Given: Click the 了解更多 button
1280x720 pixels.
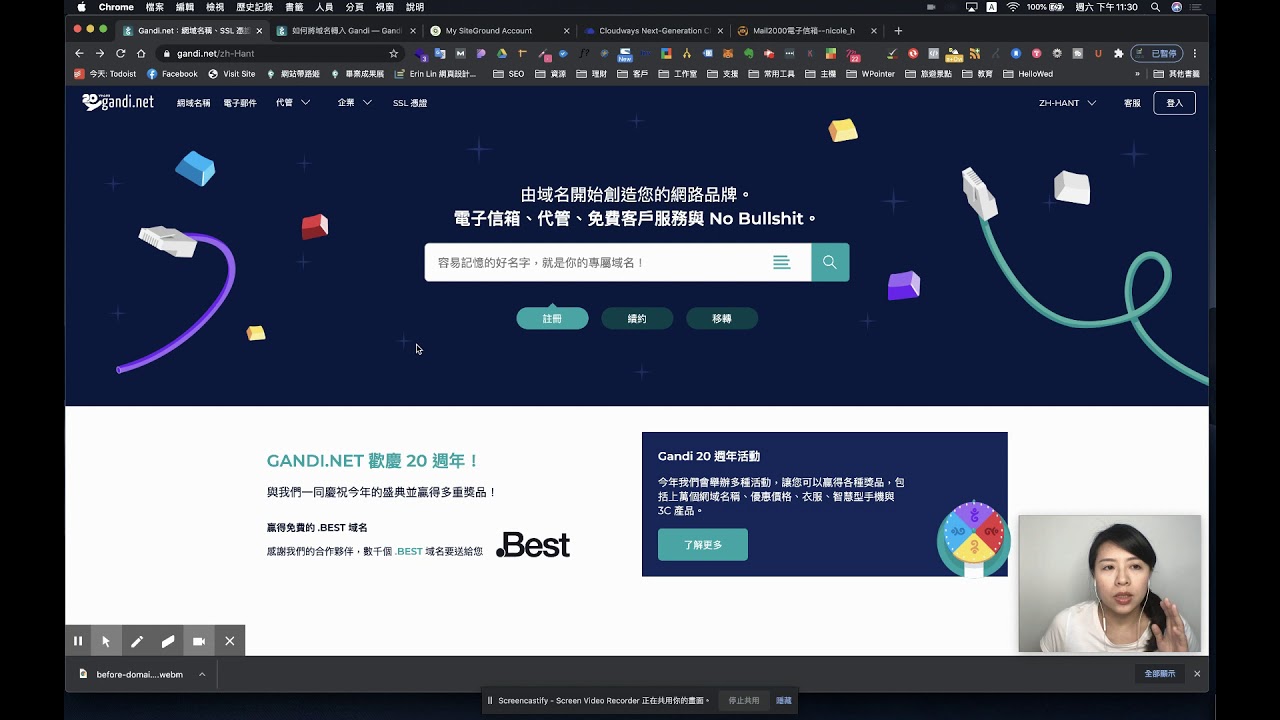Looking at the screenshot, I should point(703,545).
